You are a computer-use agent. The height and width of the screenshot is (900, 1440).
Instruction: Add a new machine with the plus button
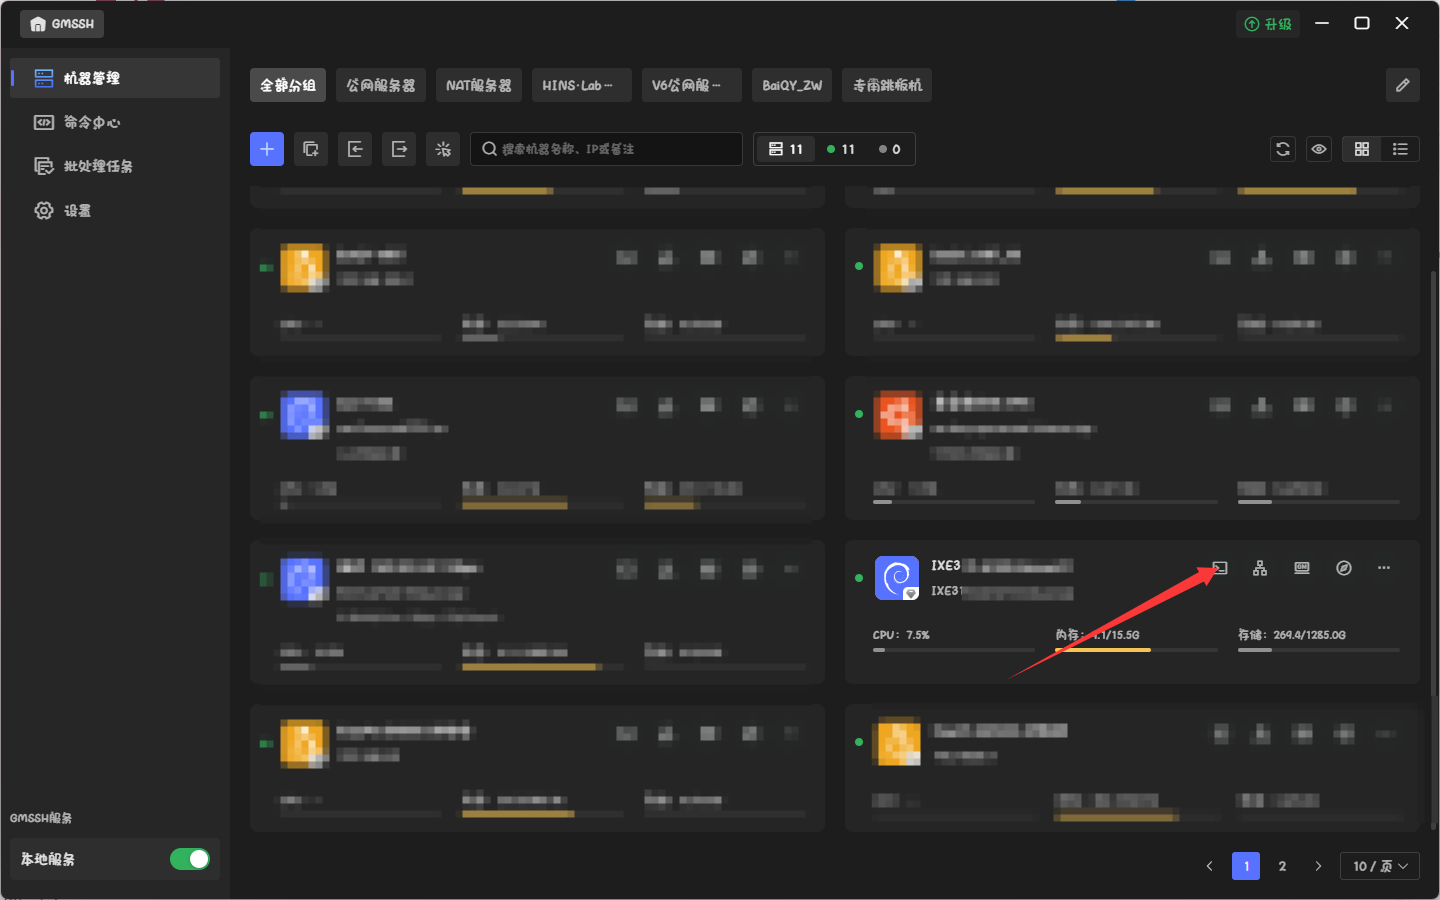pyautogui.click(x=267, y=149)
